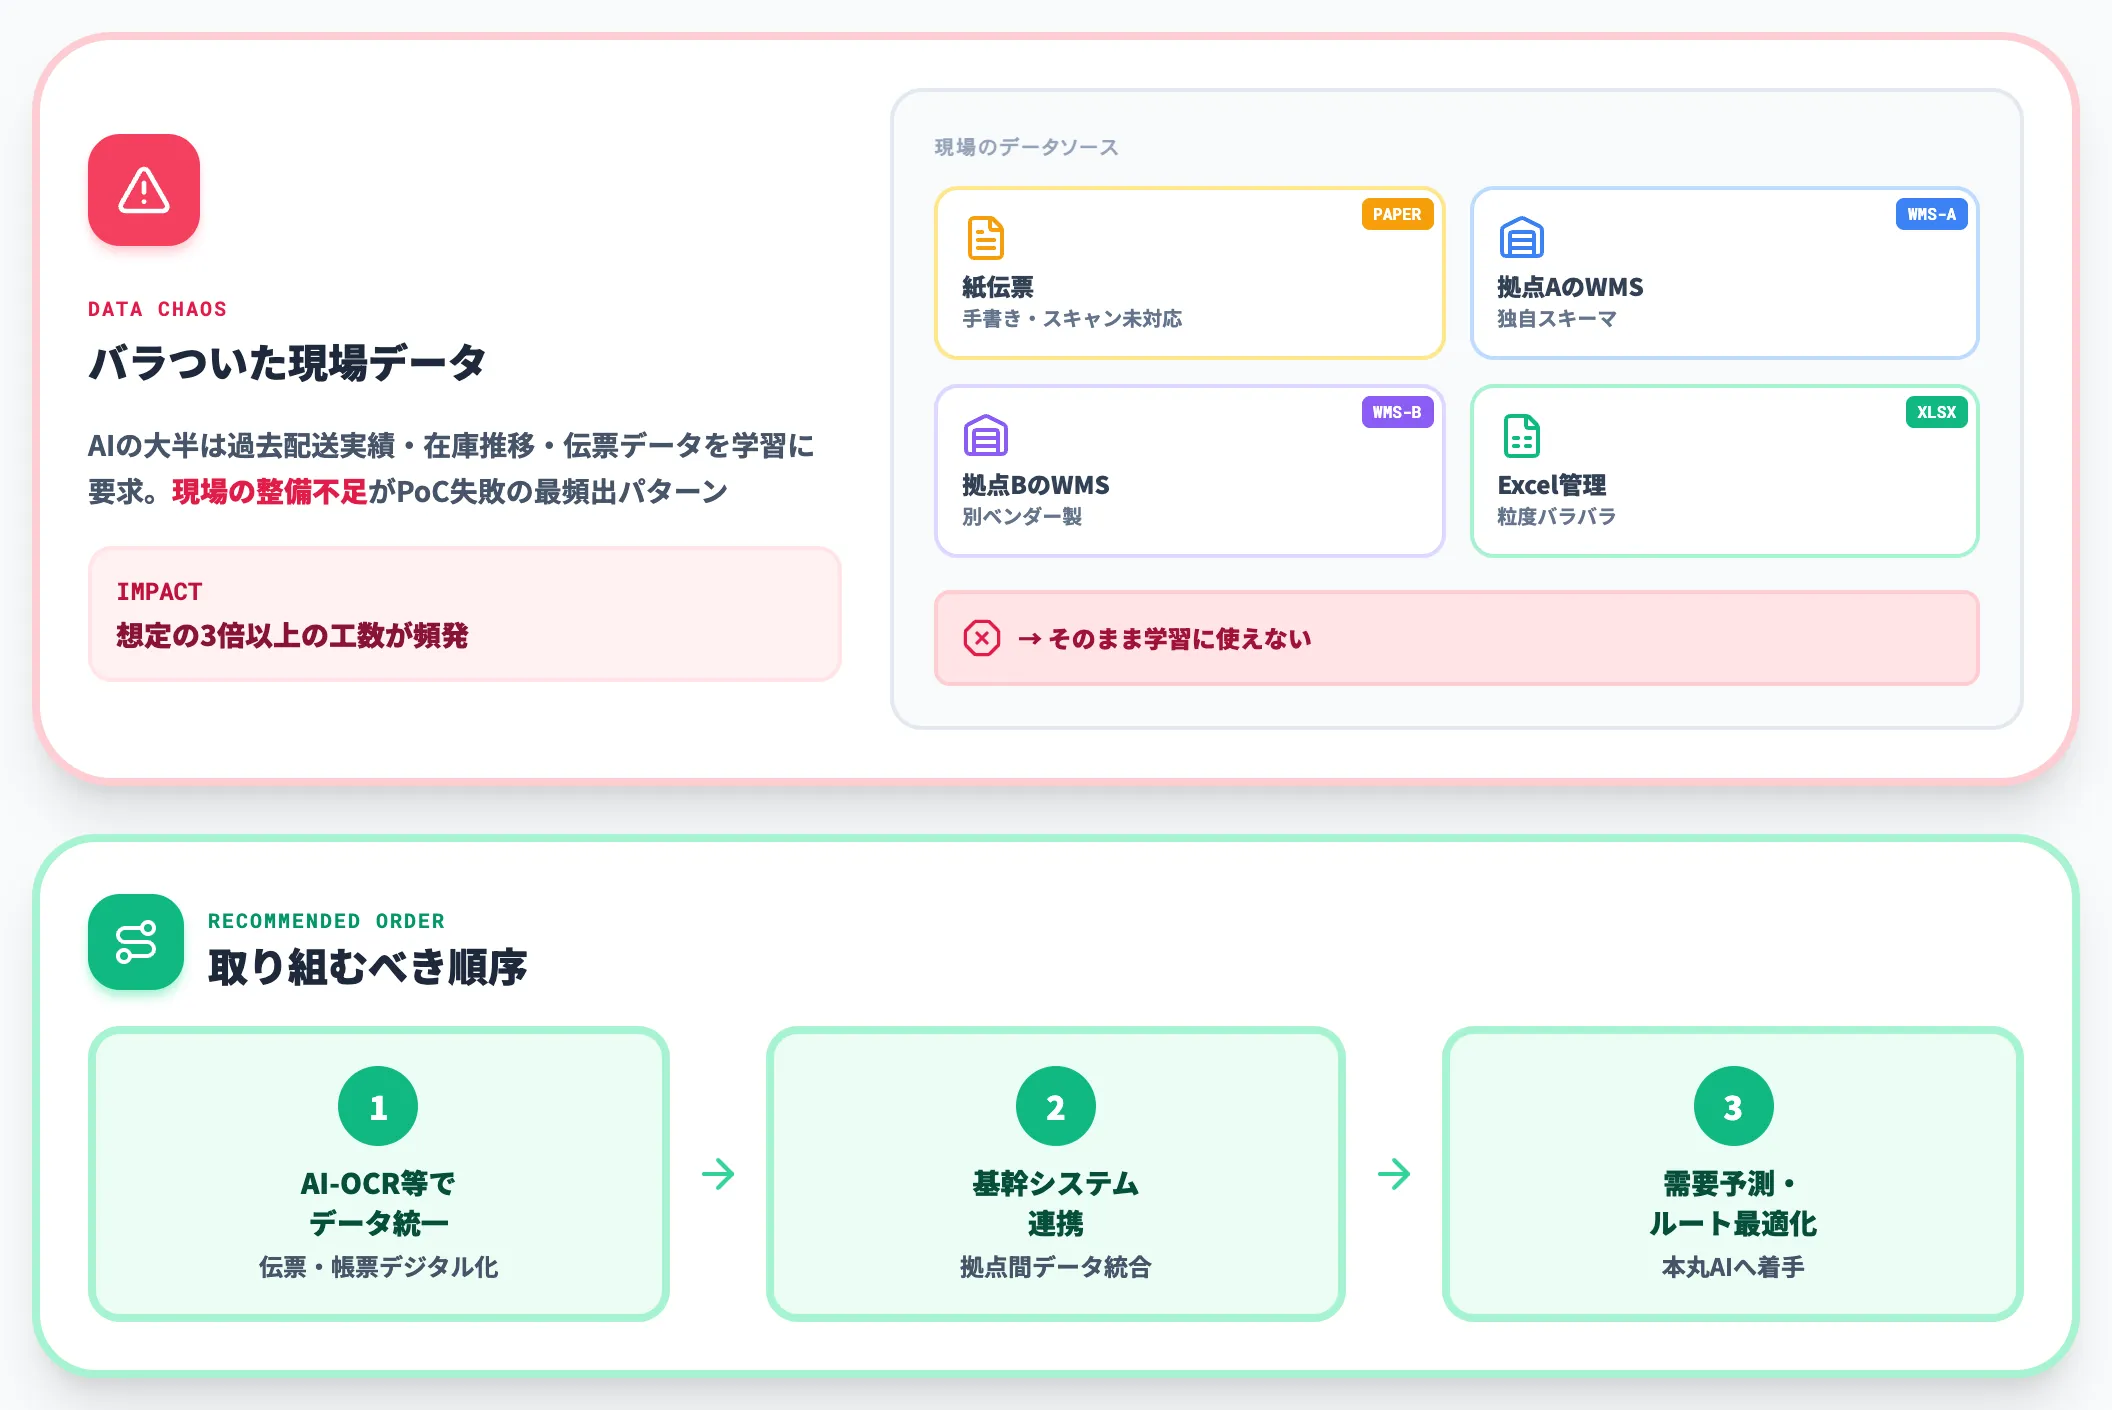2112x1410 pixels.
Task: Click the 伝票・帳票デジタル化 subtitle
Action: [x=378, y=1267]
